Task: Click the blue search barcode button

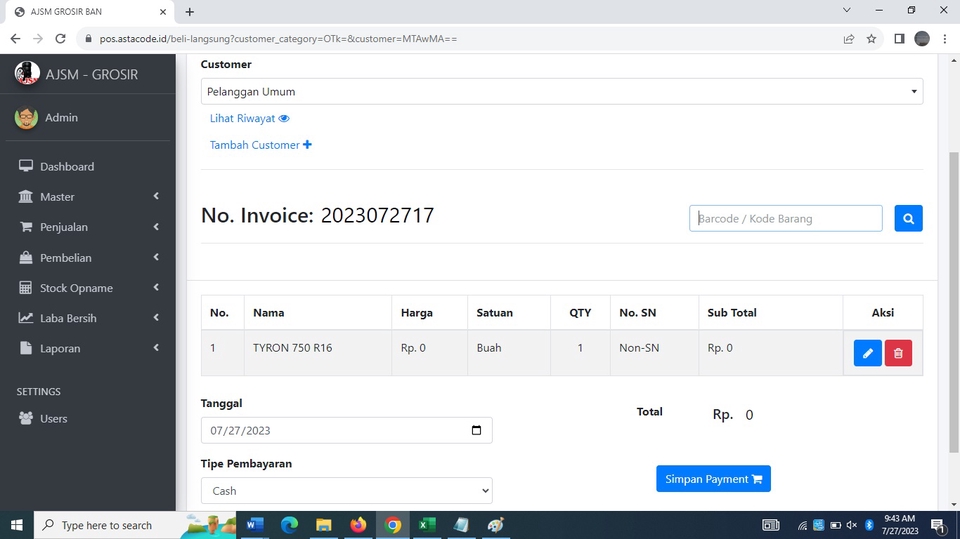Action: (908, 219)
